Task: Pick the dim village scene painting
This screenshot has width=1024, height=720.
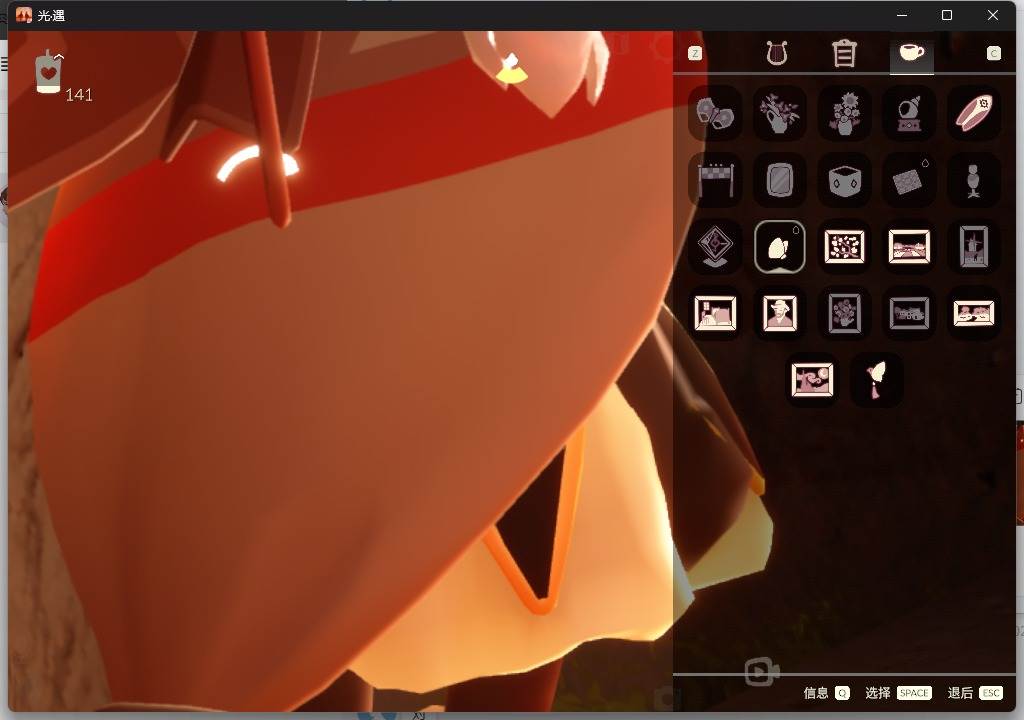Action: [909, 313]
